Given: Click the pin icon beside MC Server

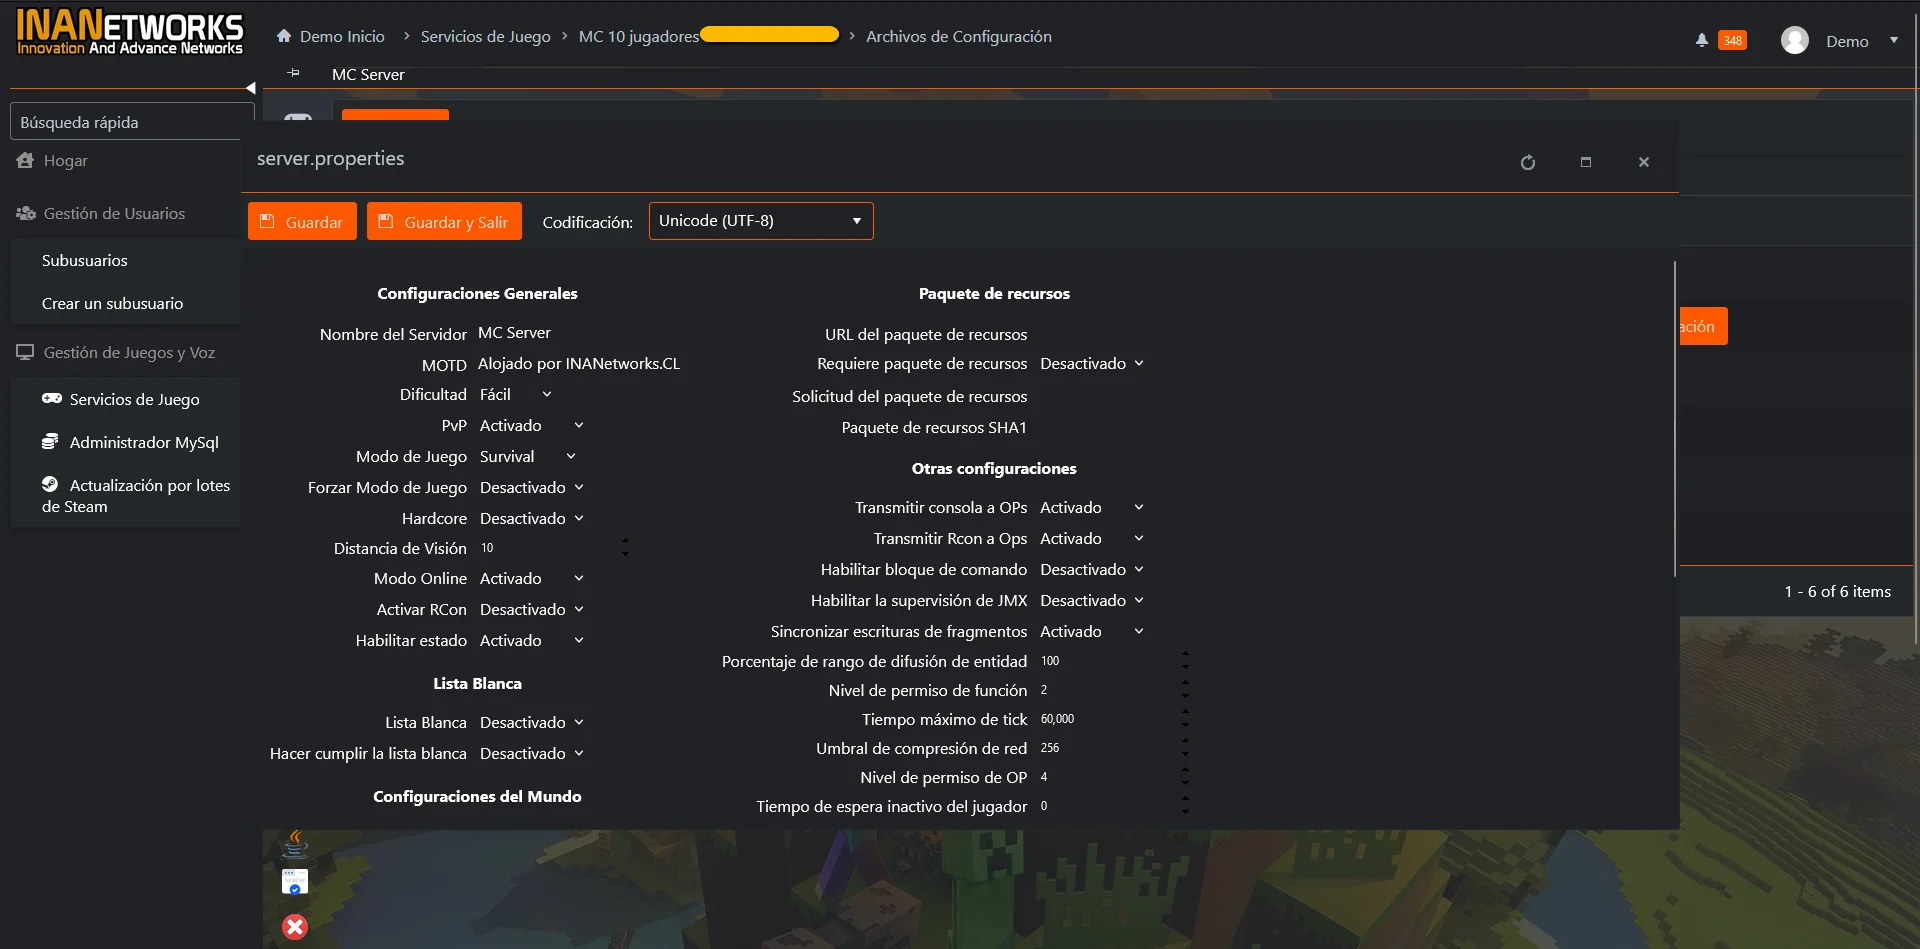Looking at the screenshot, I should (x=293, y=73).
